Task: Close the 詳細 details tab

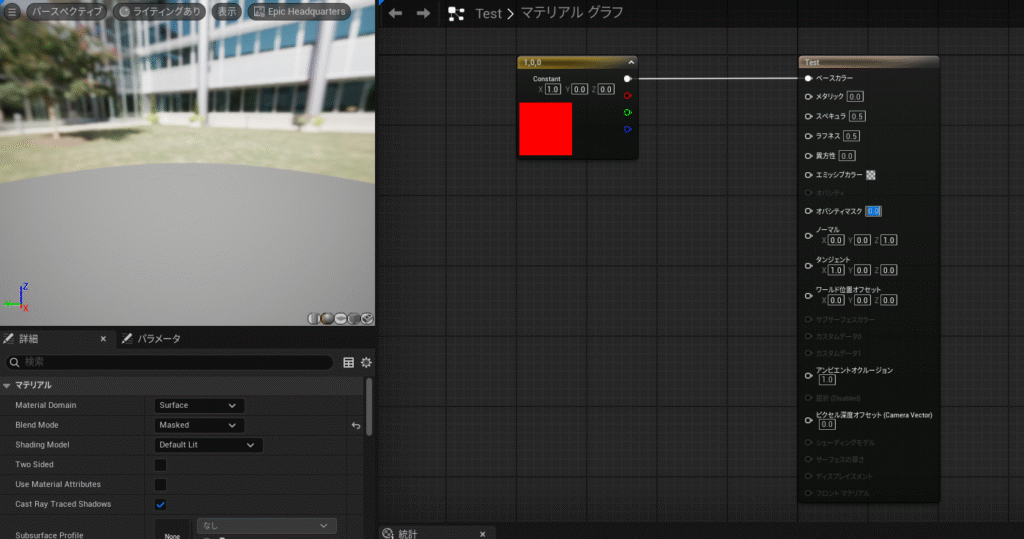Action: [x=103, y=338]
